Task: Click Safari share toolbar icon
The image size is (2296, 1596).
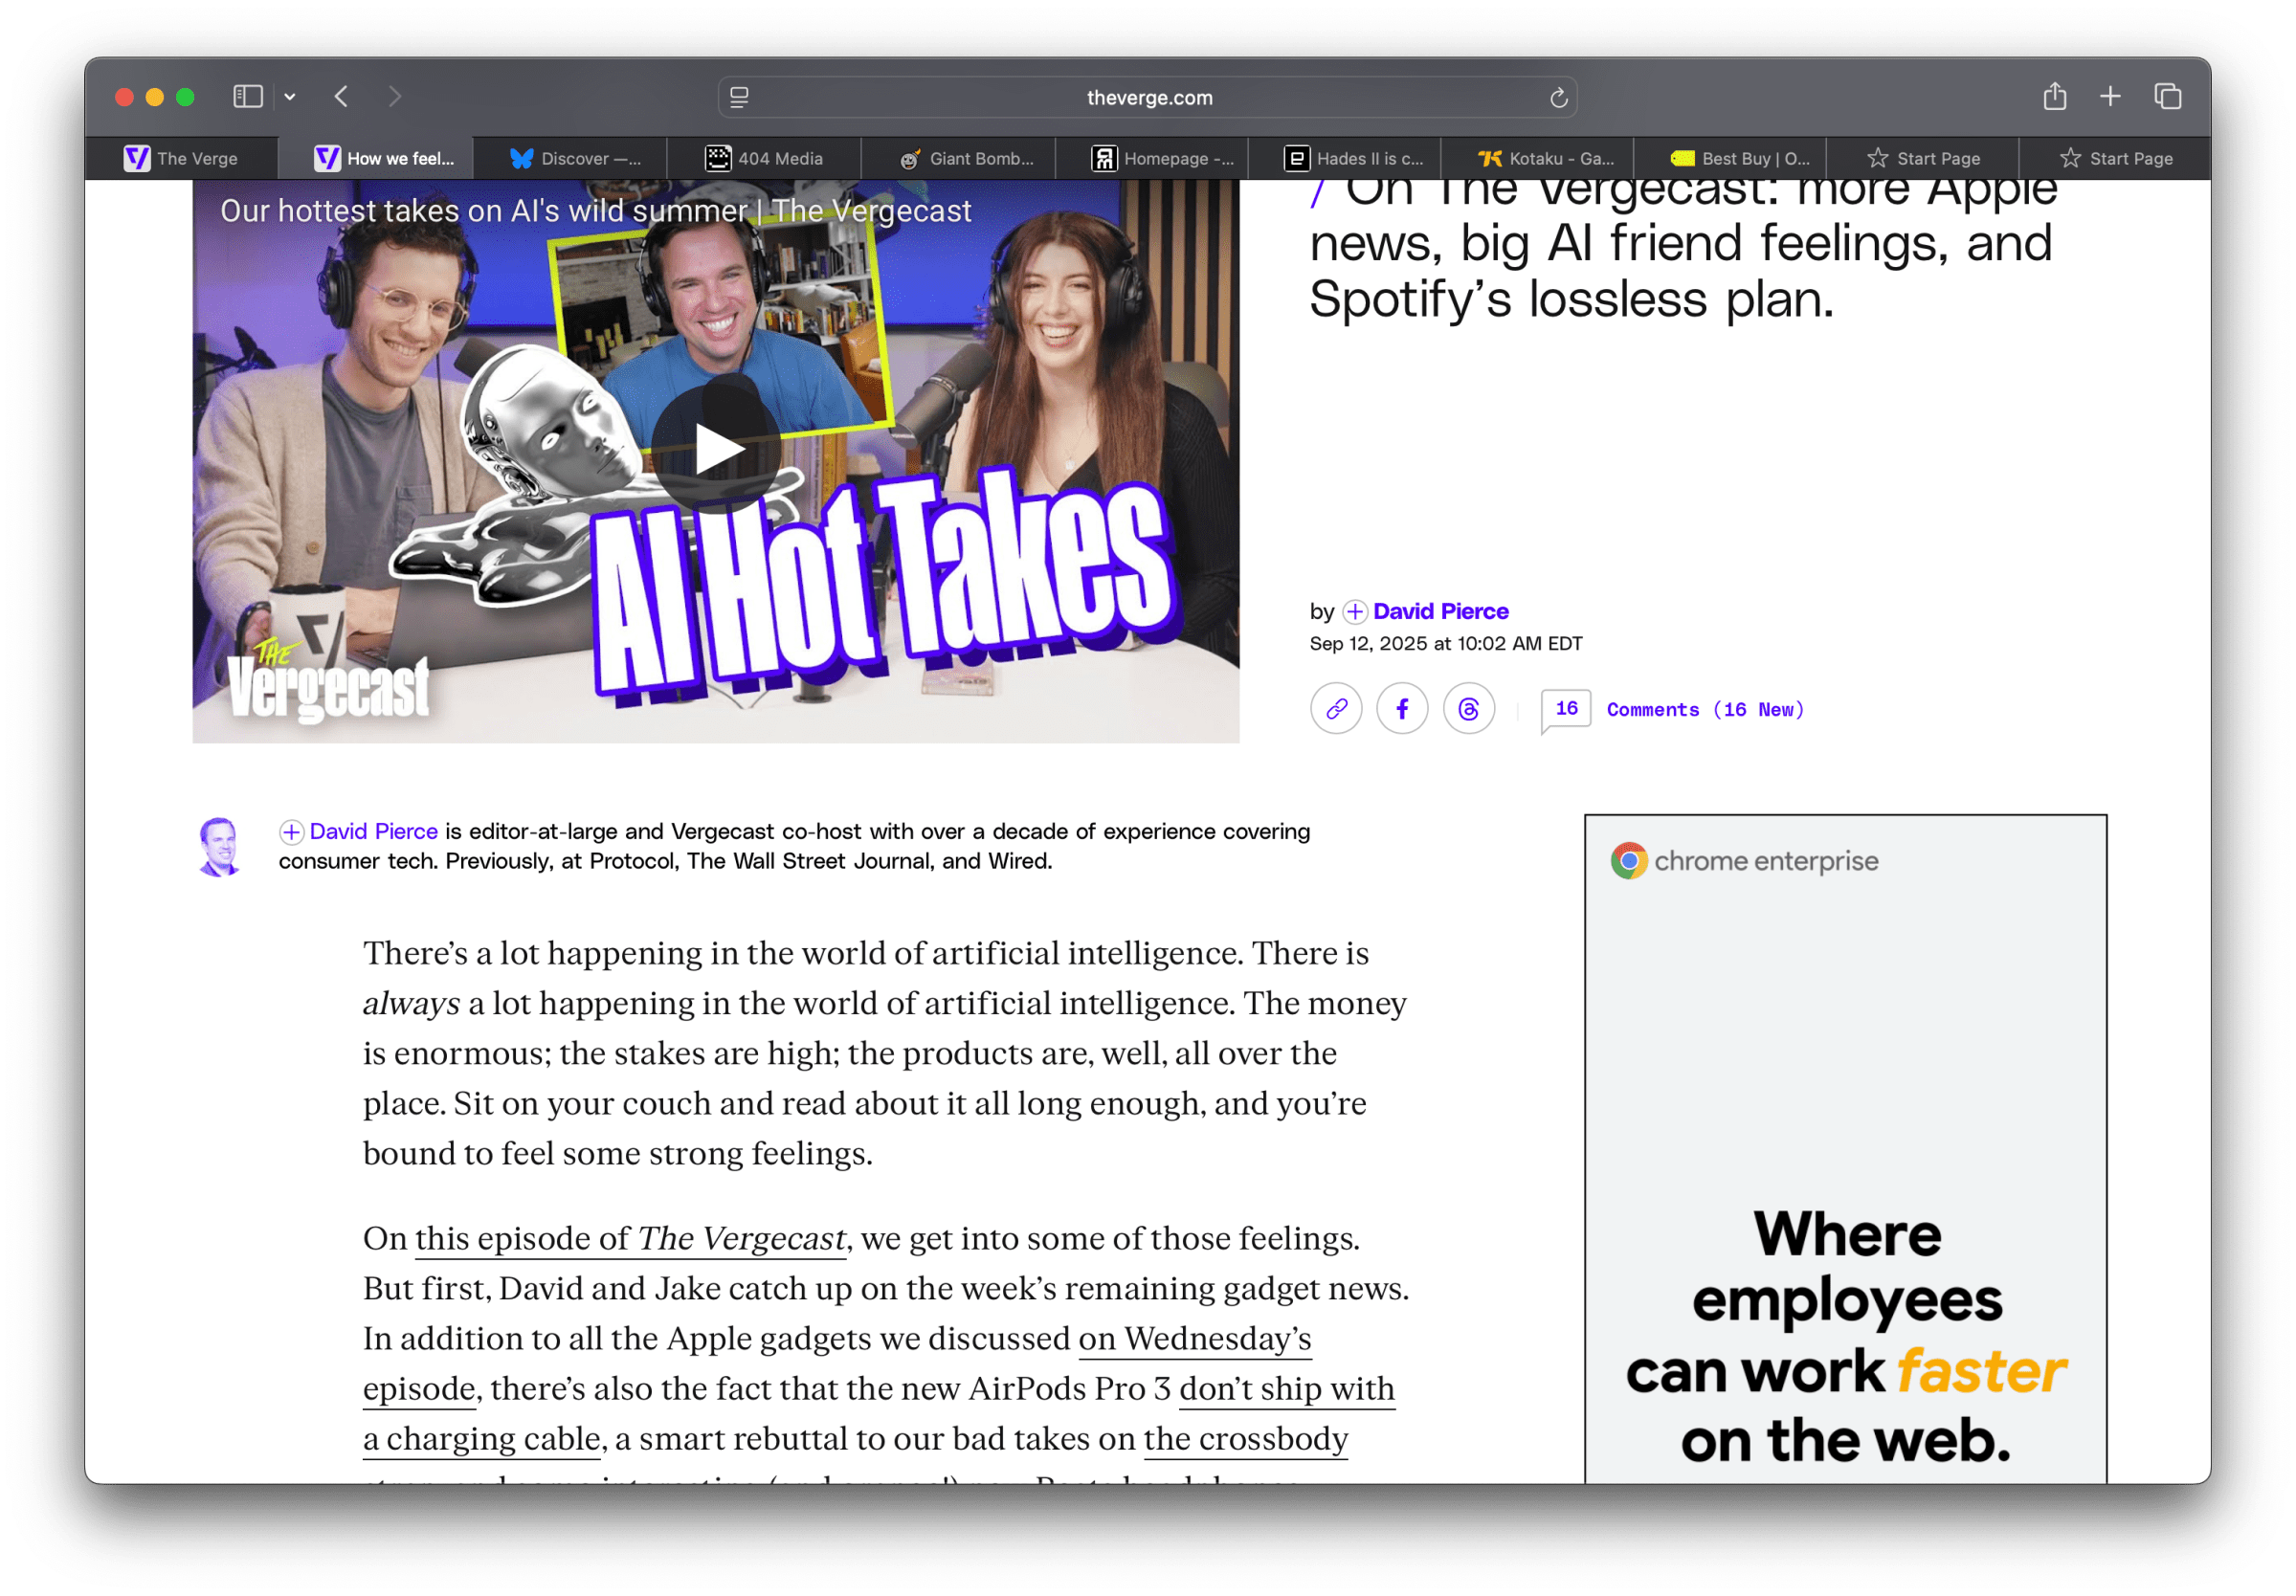Action: [2054, 97]
